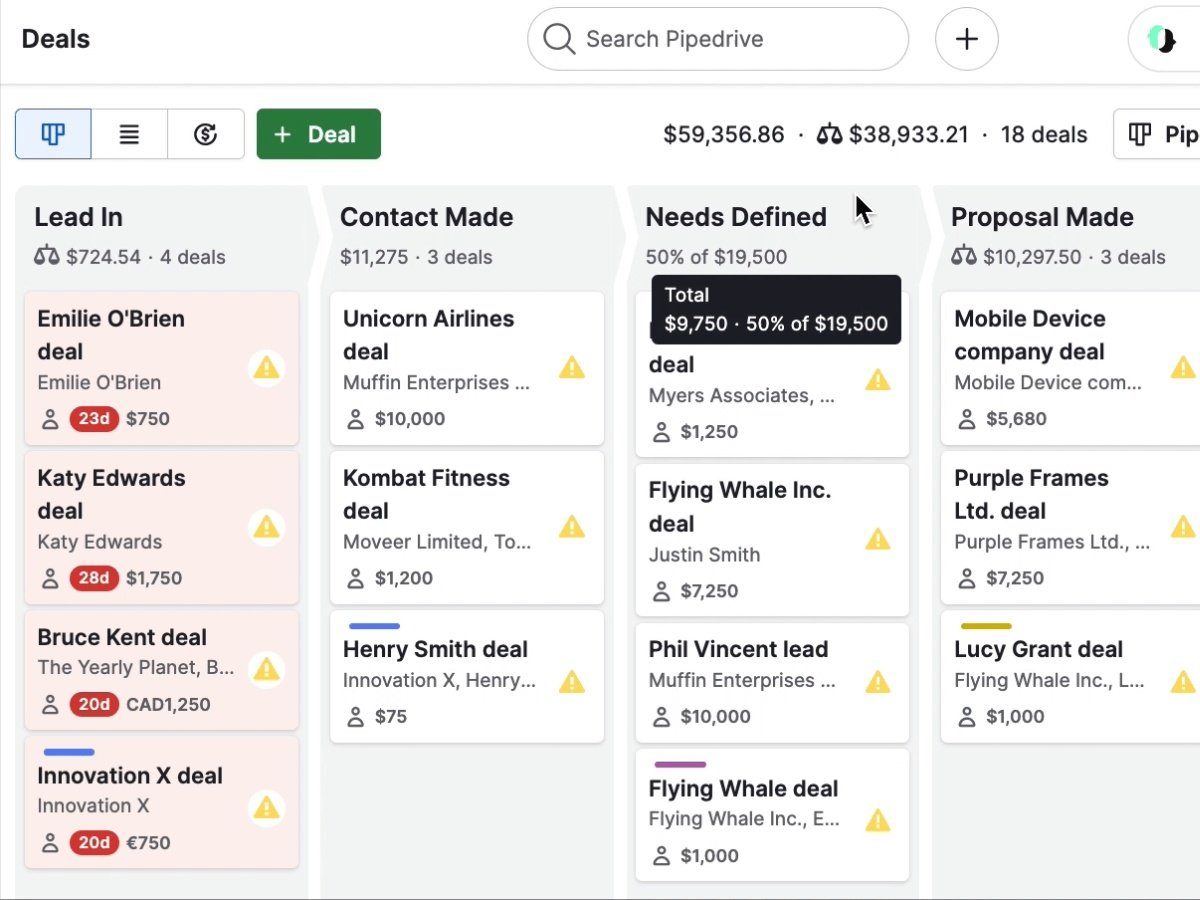Viewport: 1200px width, 900px height.
Task: Switch to pipeline kanban view
Action: click(53, 134)
